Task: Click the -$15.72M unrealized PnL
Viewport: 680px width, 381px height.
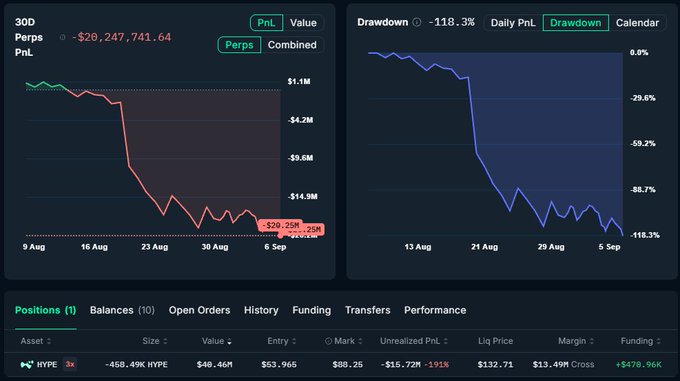Action: (x=400, y=365)
